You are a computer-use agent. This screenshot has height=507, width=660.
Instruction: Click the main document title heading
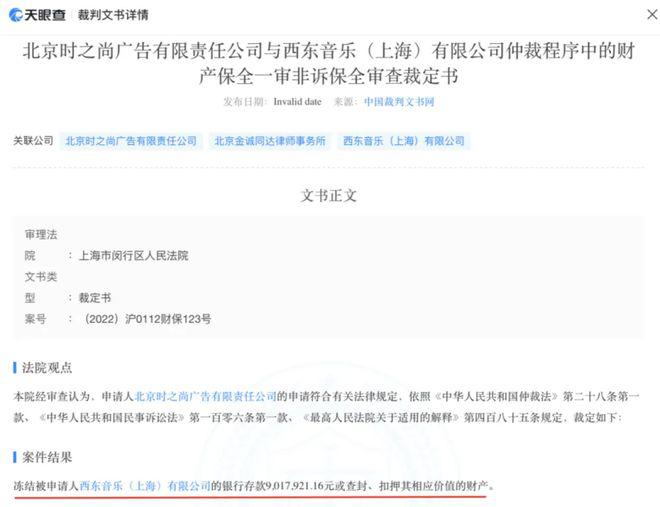pos(329,64)
